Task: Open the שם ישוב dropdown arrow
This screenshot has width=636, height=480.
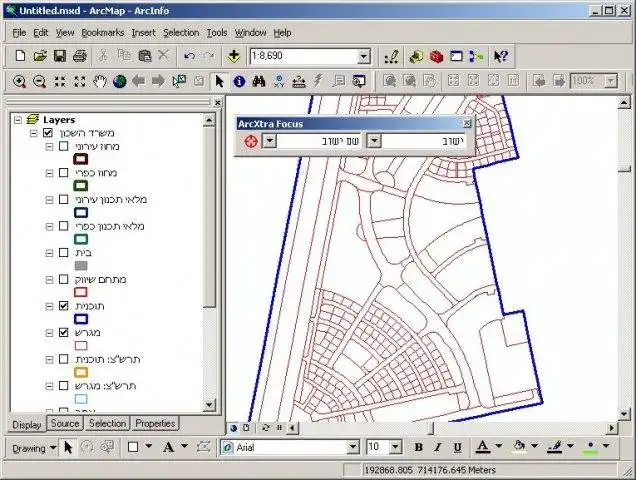Action: click(x=270, y=141)
